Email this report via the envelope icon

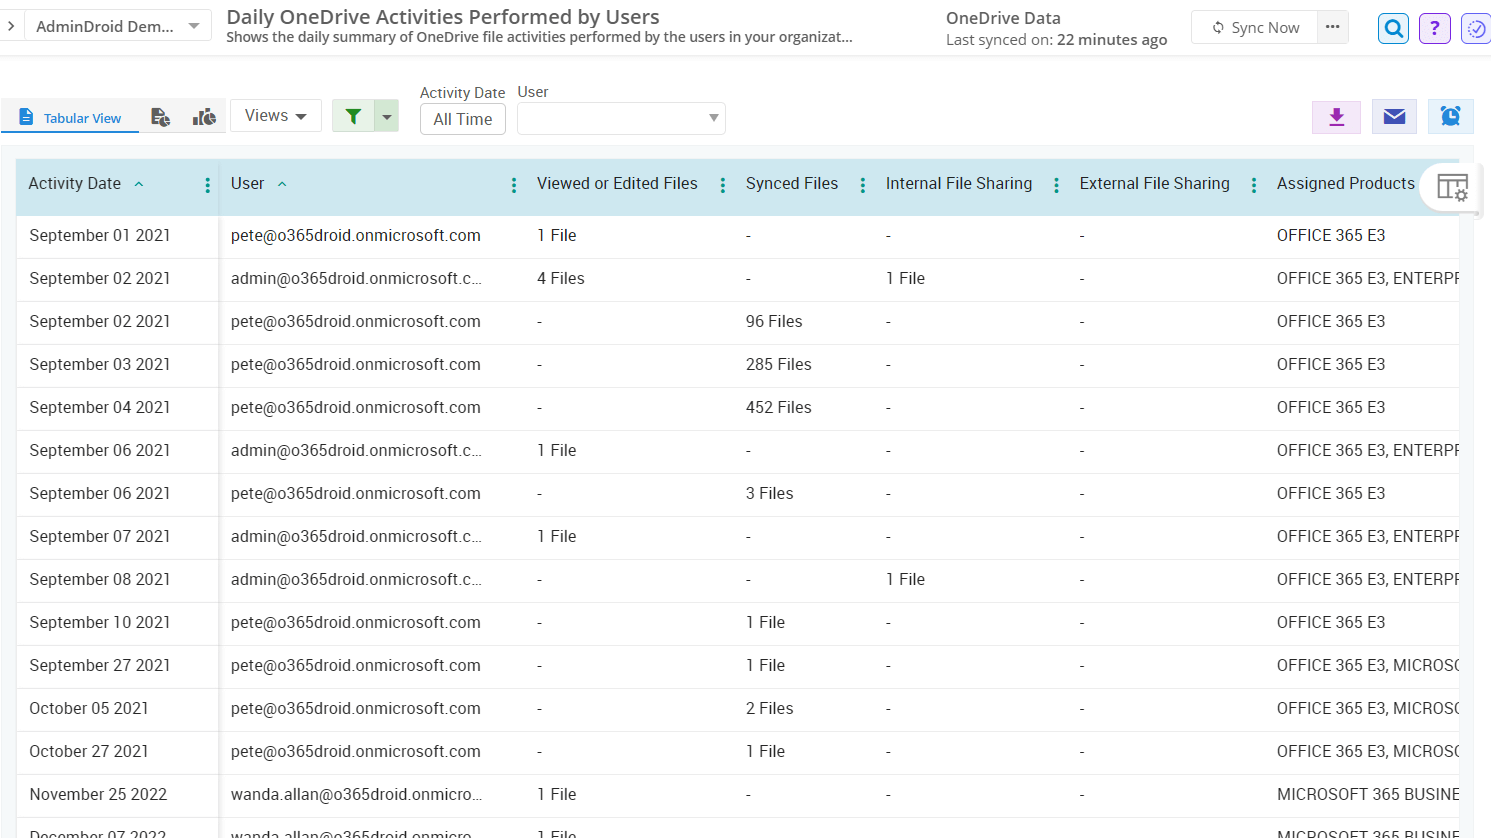1394,116
